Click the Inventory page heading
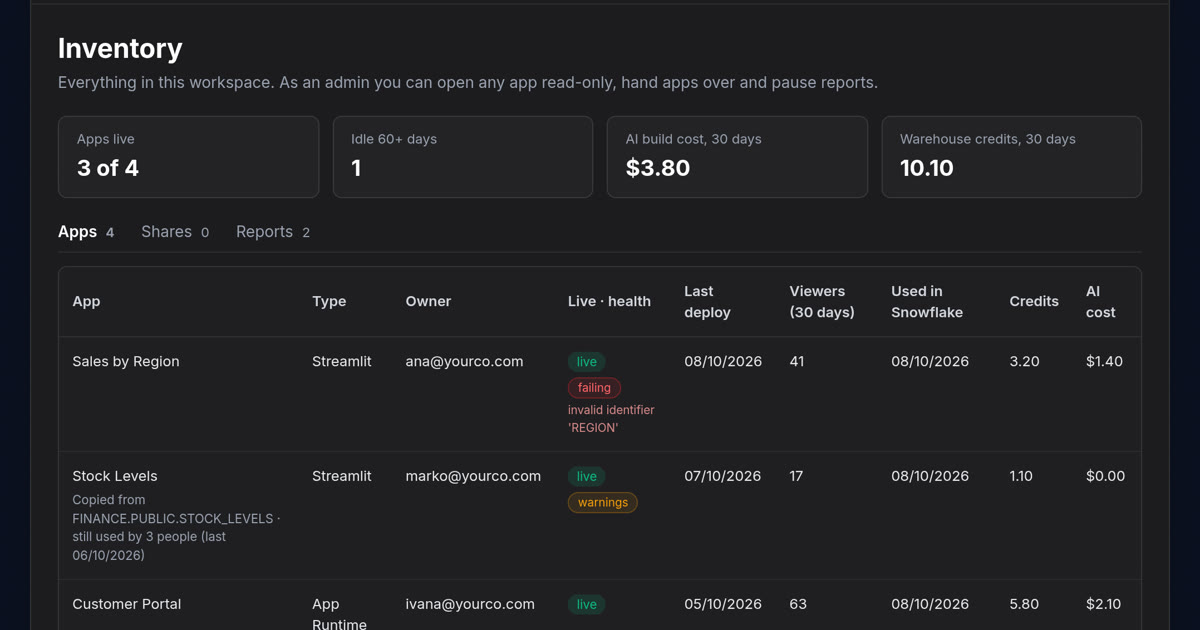The image size is (1200, 630). pyautogui.click(x=120, y=48)
